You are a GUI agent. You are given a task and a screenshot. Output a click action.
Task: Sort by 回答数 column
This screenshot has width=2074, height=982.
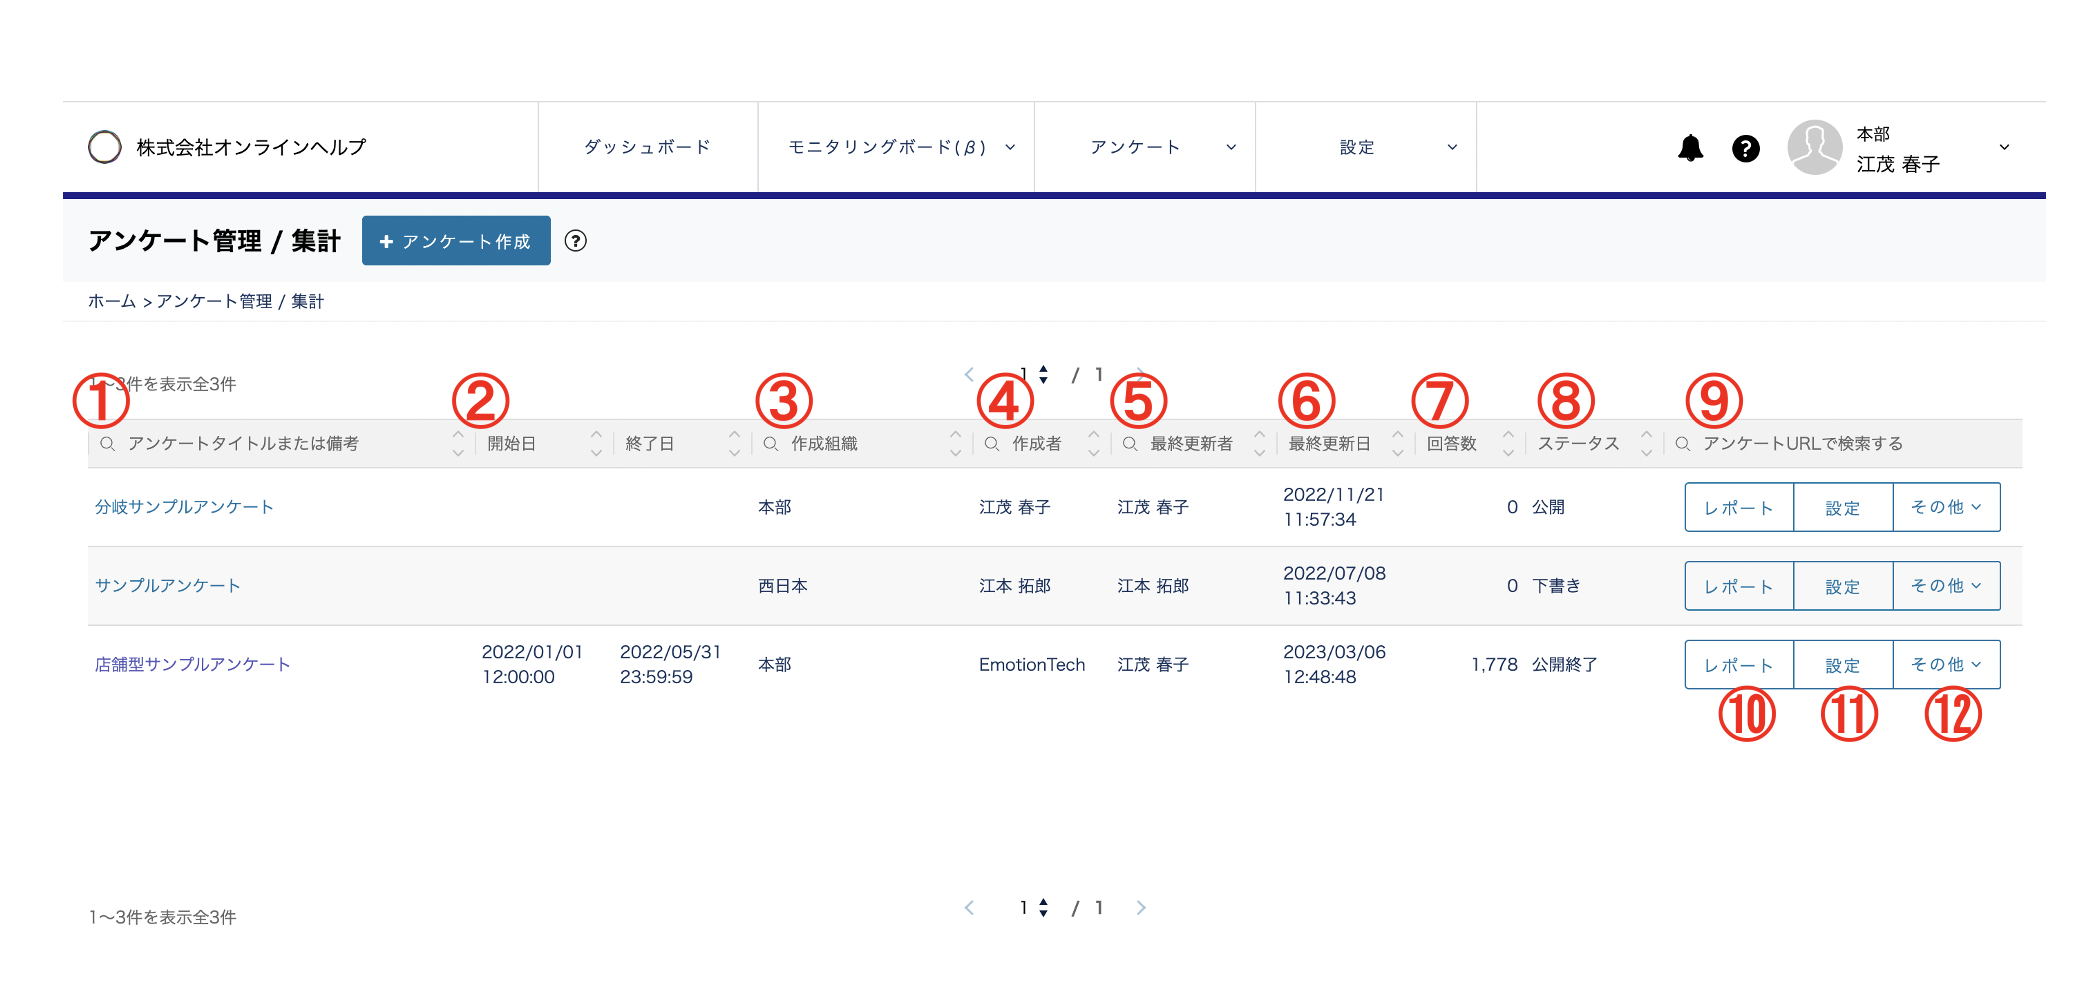point(1508,444)
